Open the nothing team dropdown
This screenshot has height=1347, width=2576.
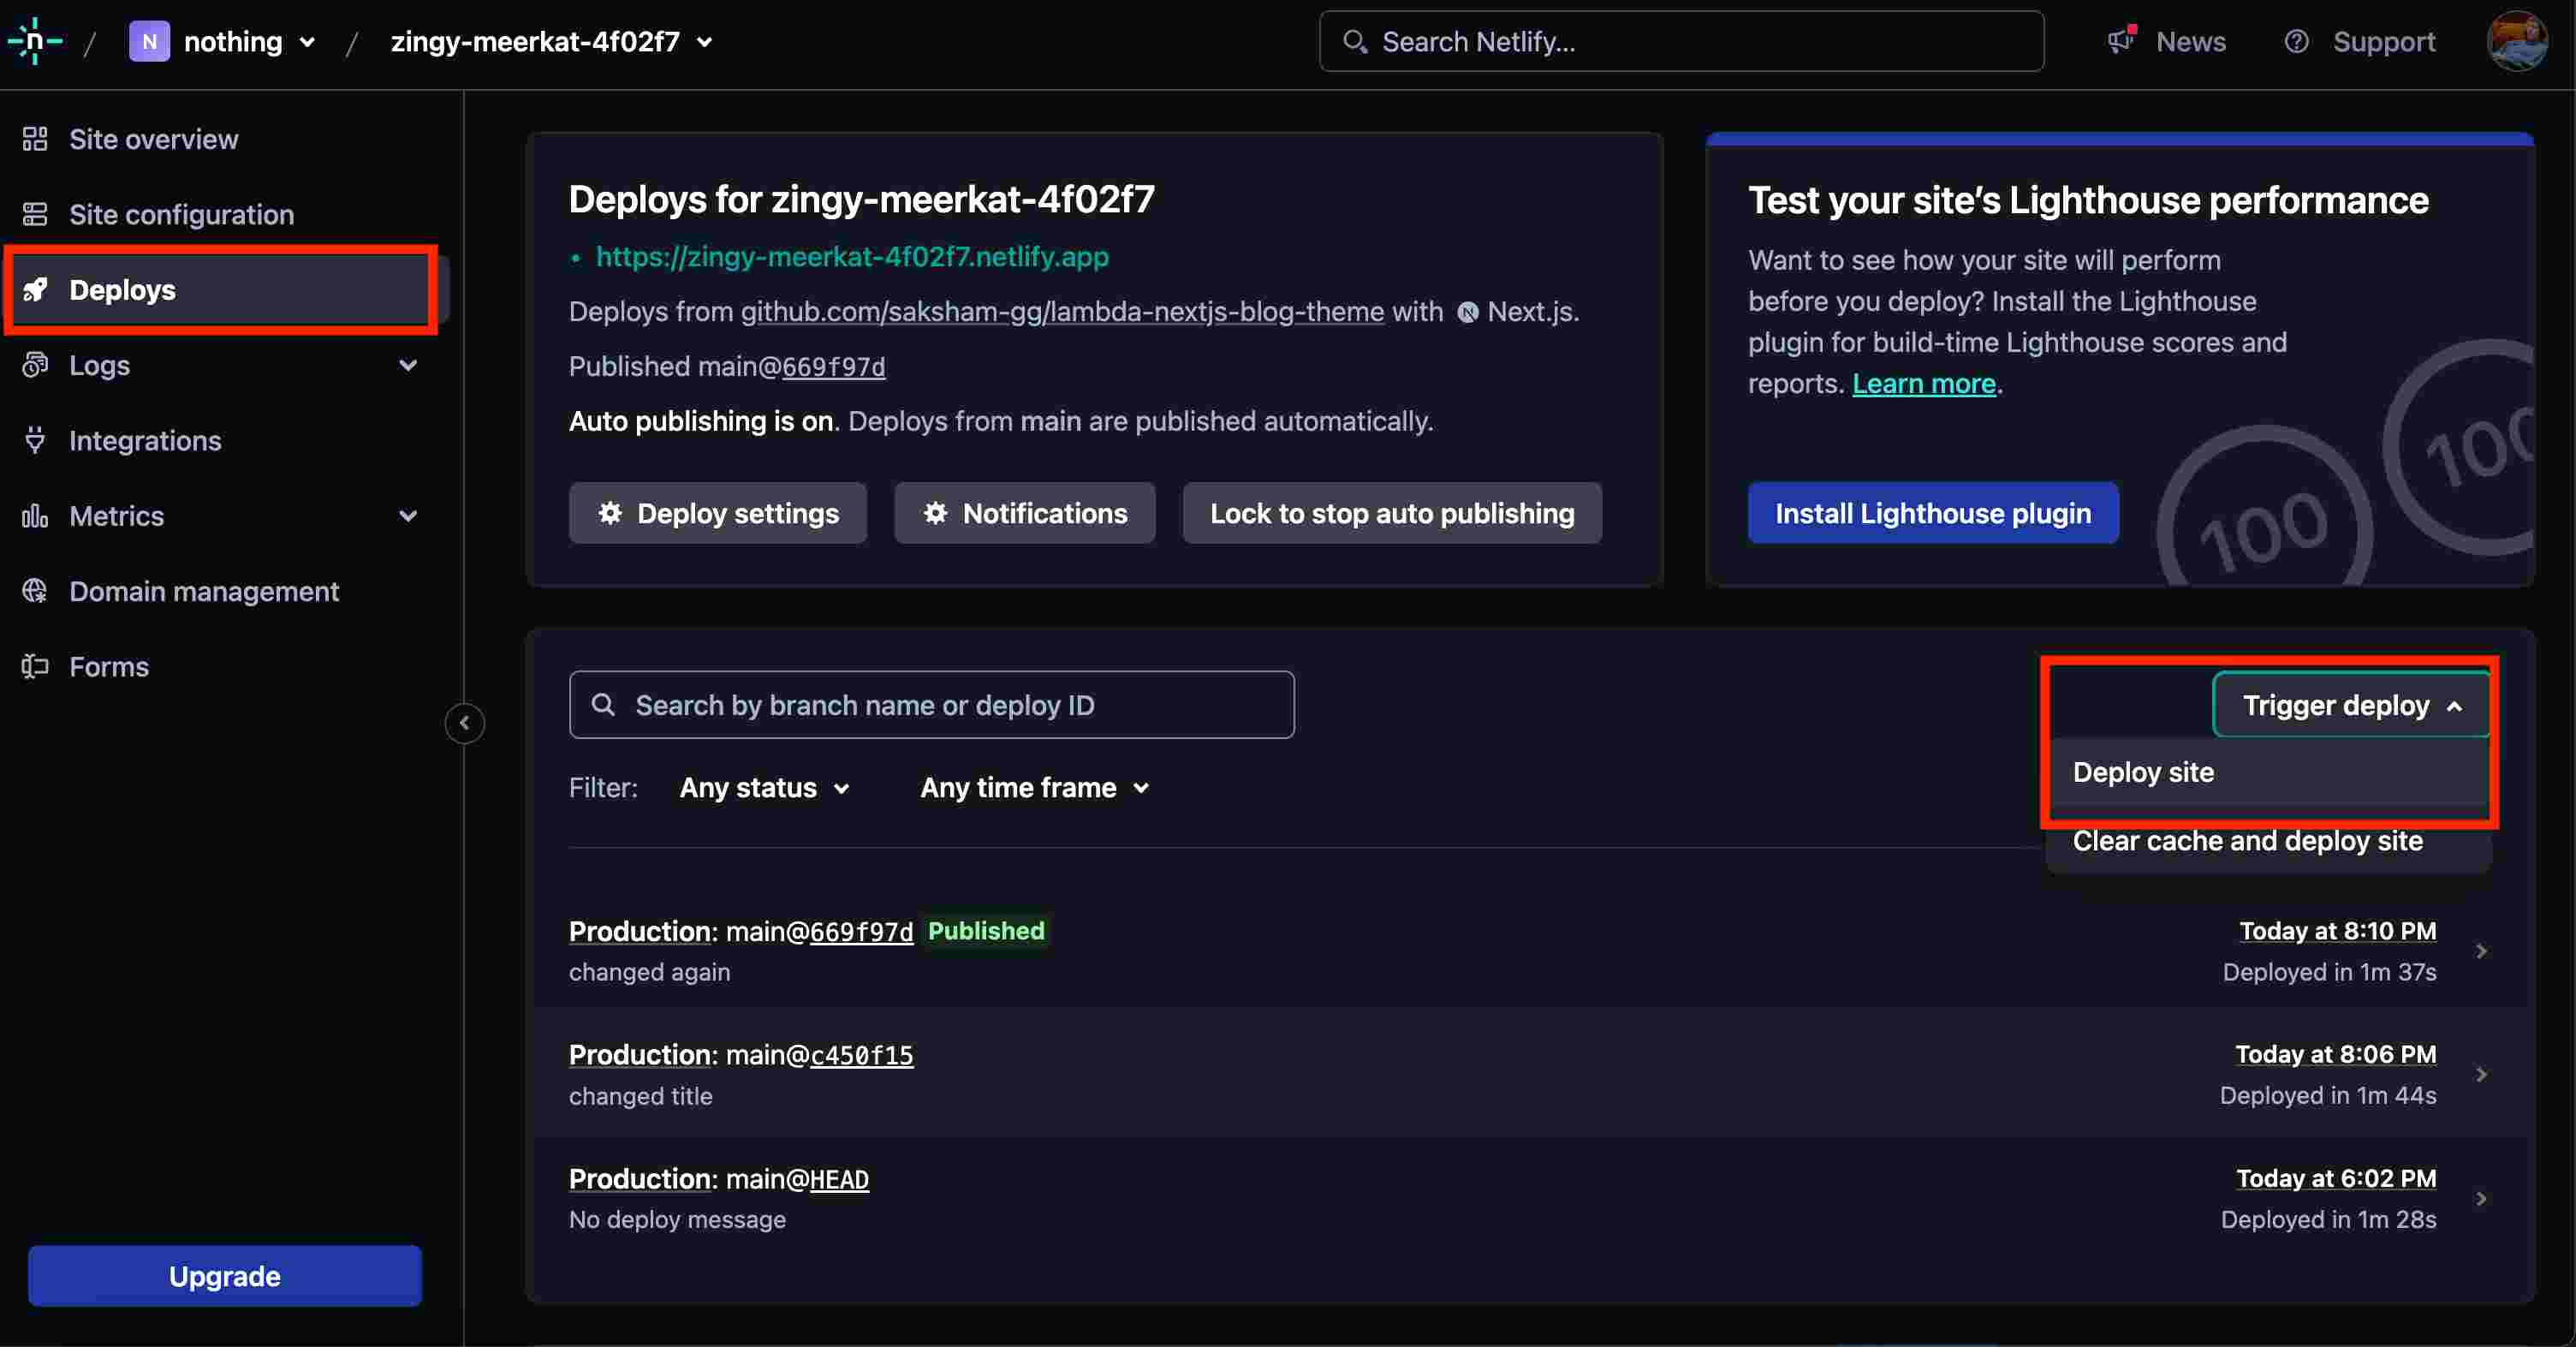coord(249,41)
